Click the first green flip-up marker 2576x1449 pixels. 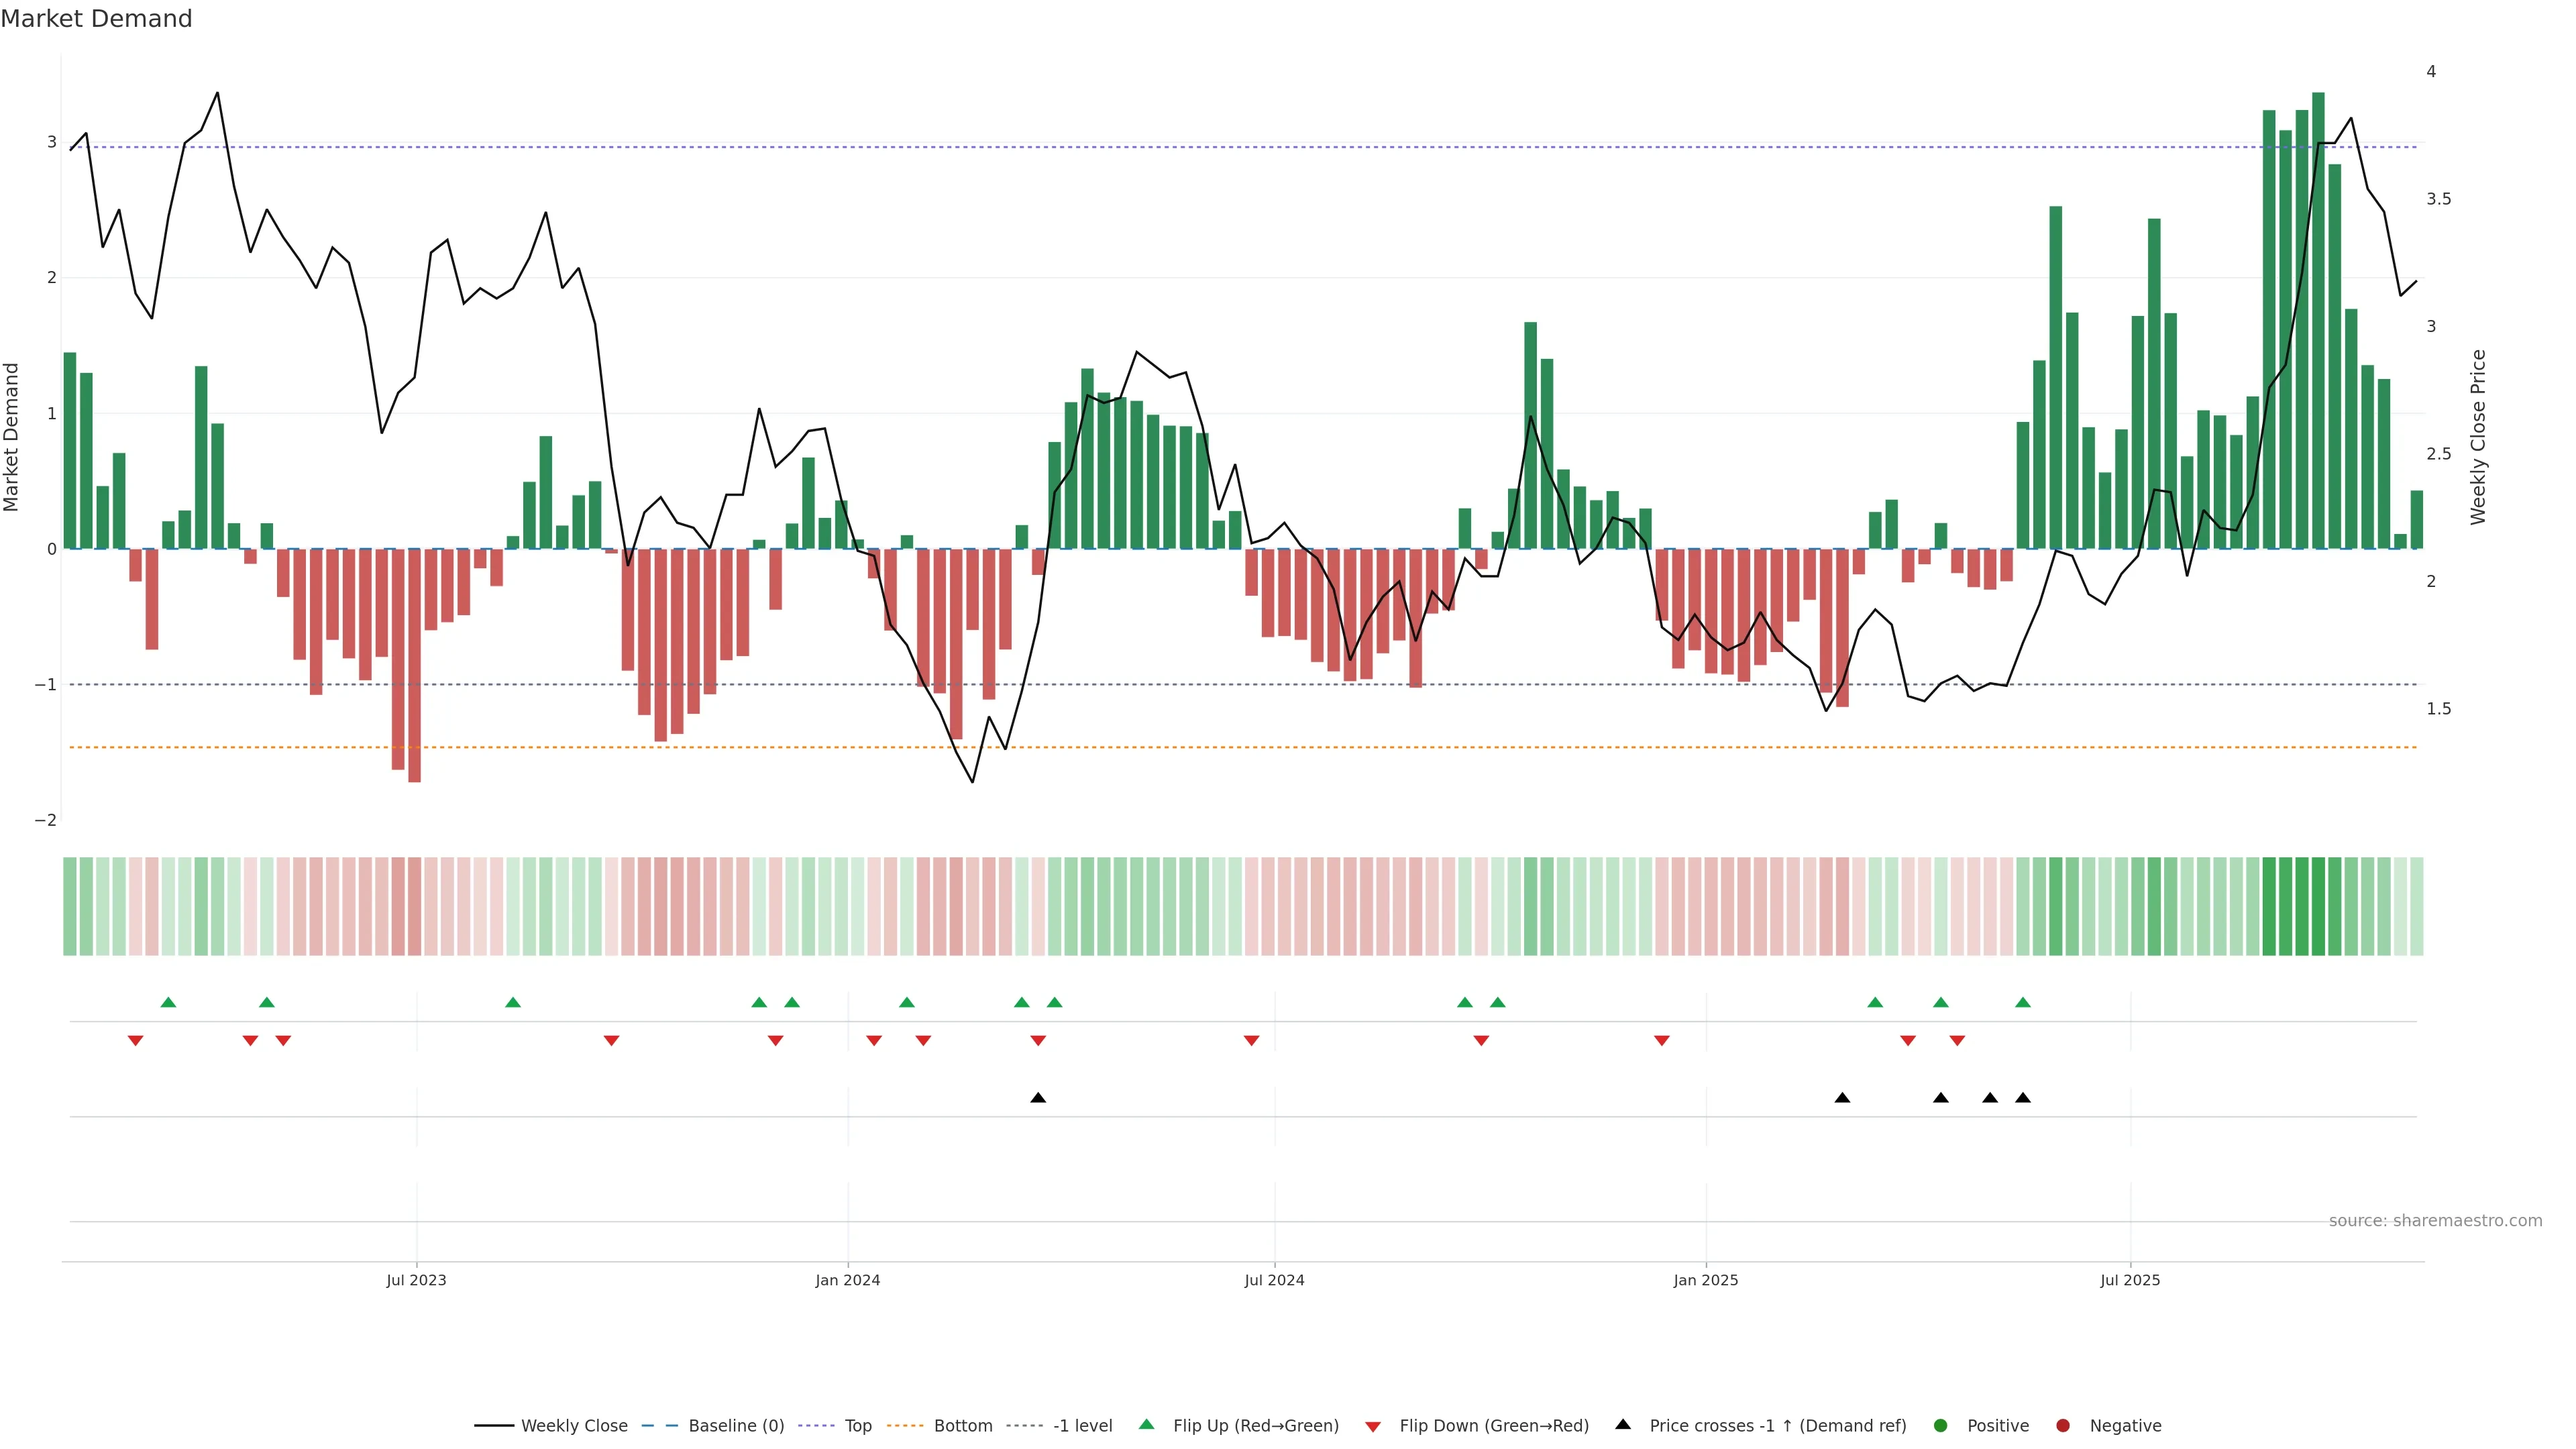tap(168, 1003)
